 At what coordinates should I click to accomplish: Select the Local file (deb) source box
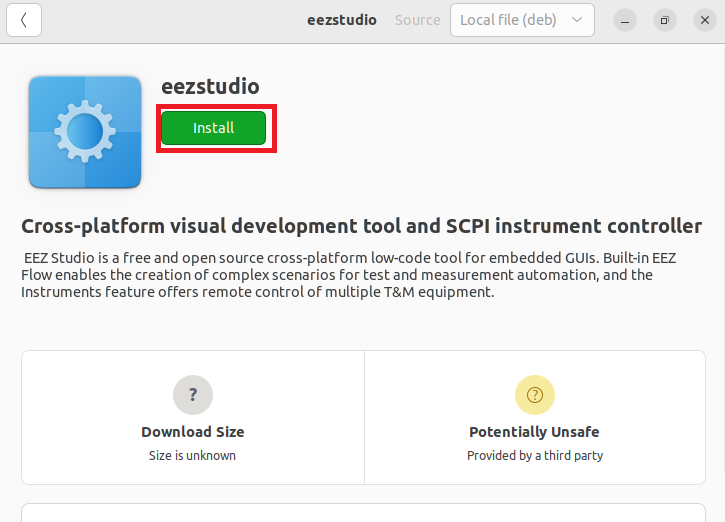[x=510, y=20]
